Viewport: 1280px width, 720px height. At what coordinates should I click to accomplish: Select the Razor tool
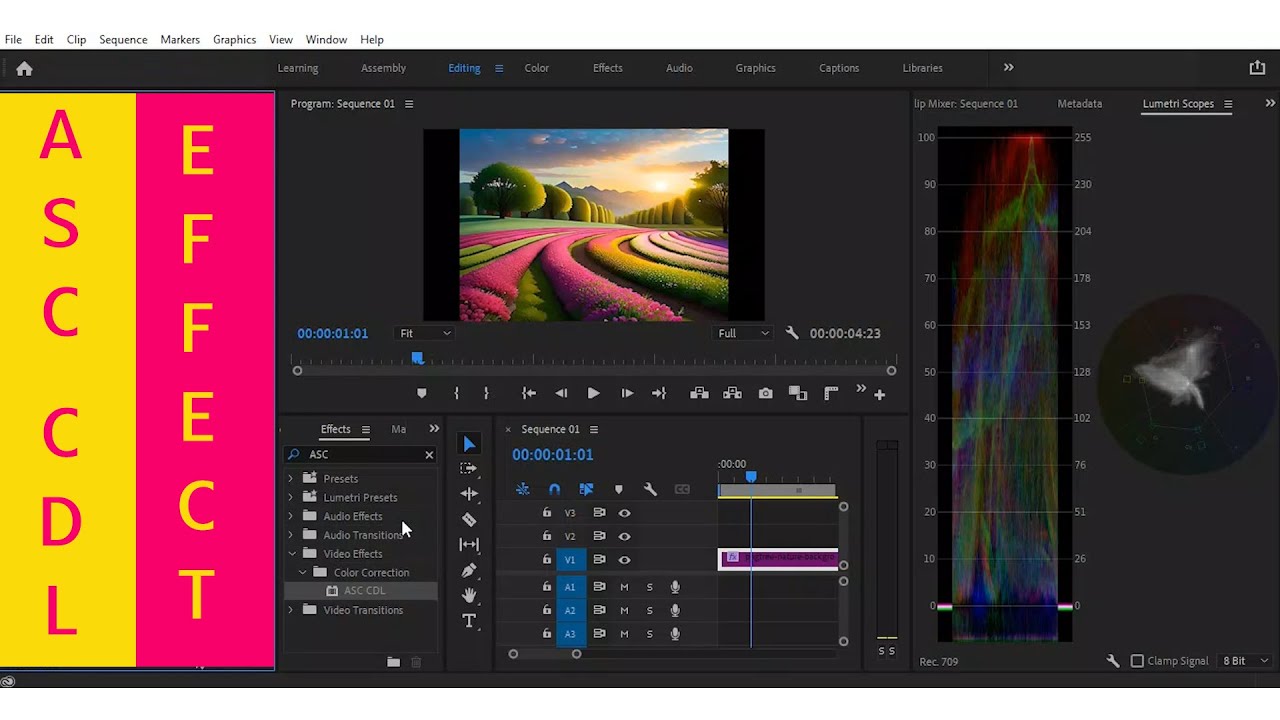point(469,519)
